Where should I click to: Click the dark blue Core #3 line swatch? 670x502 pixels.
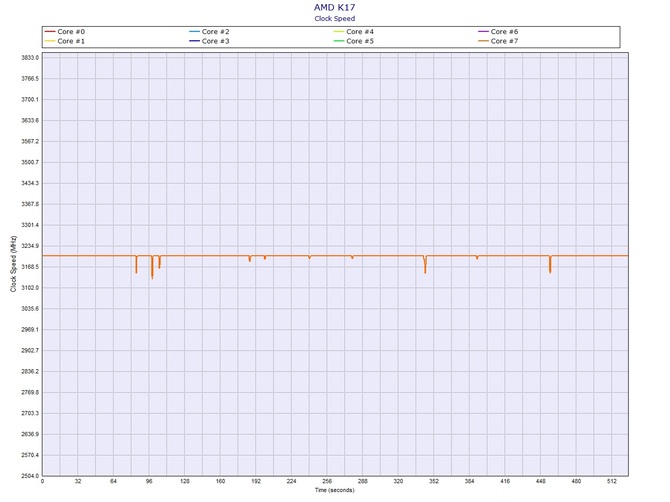click(194, 41)
